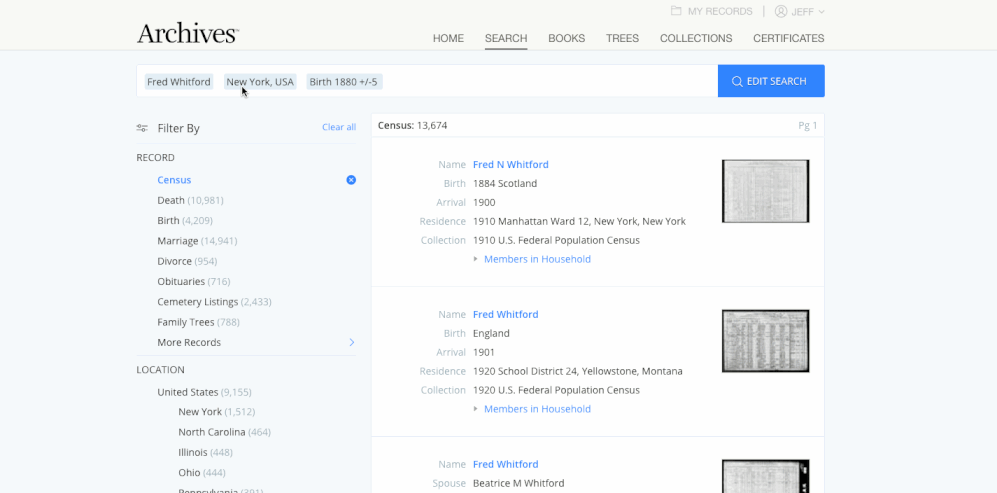
Task: Click the Birth 1880 +/-5 search tag
Action: 343,81
